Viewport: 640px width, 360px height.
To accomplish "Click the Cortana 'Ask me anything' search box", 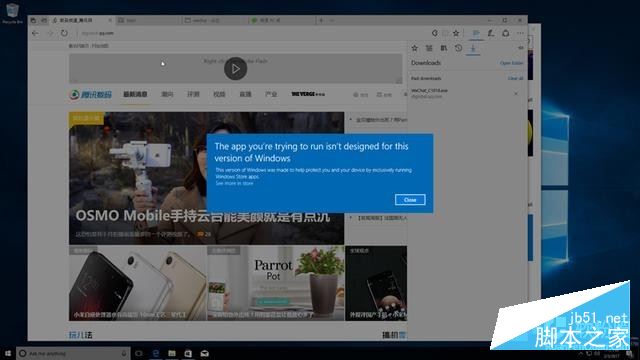I will pyautogui.click(x=73, y=353).
